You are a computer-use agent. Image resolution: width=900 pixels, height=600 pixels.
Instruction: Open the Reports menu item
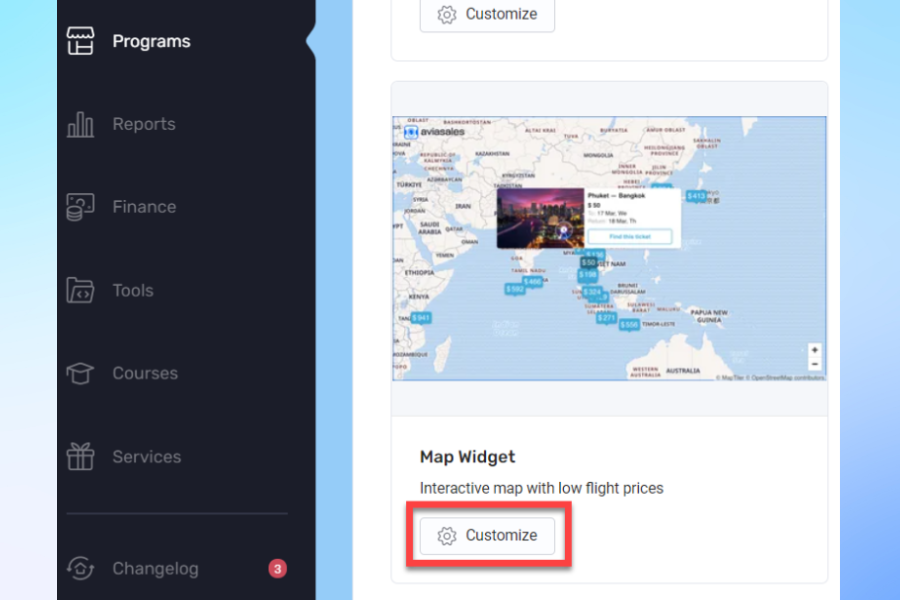[144, 124]
